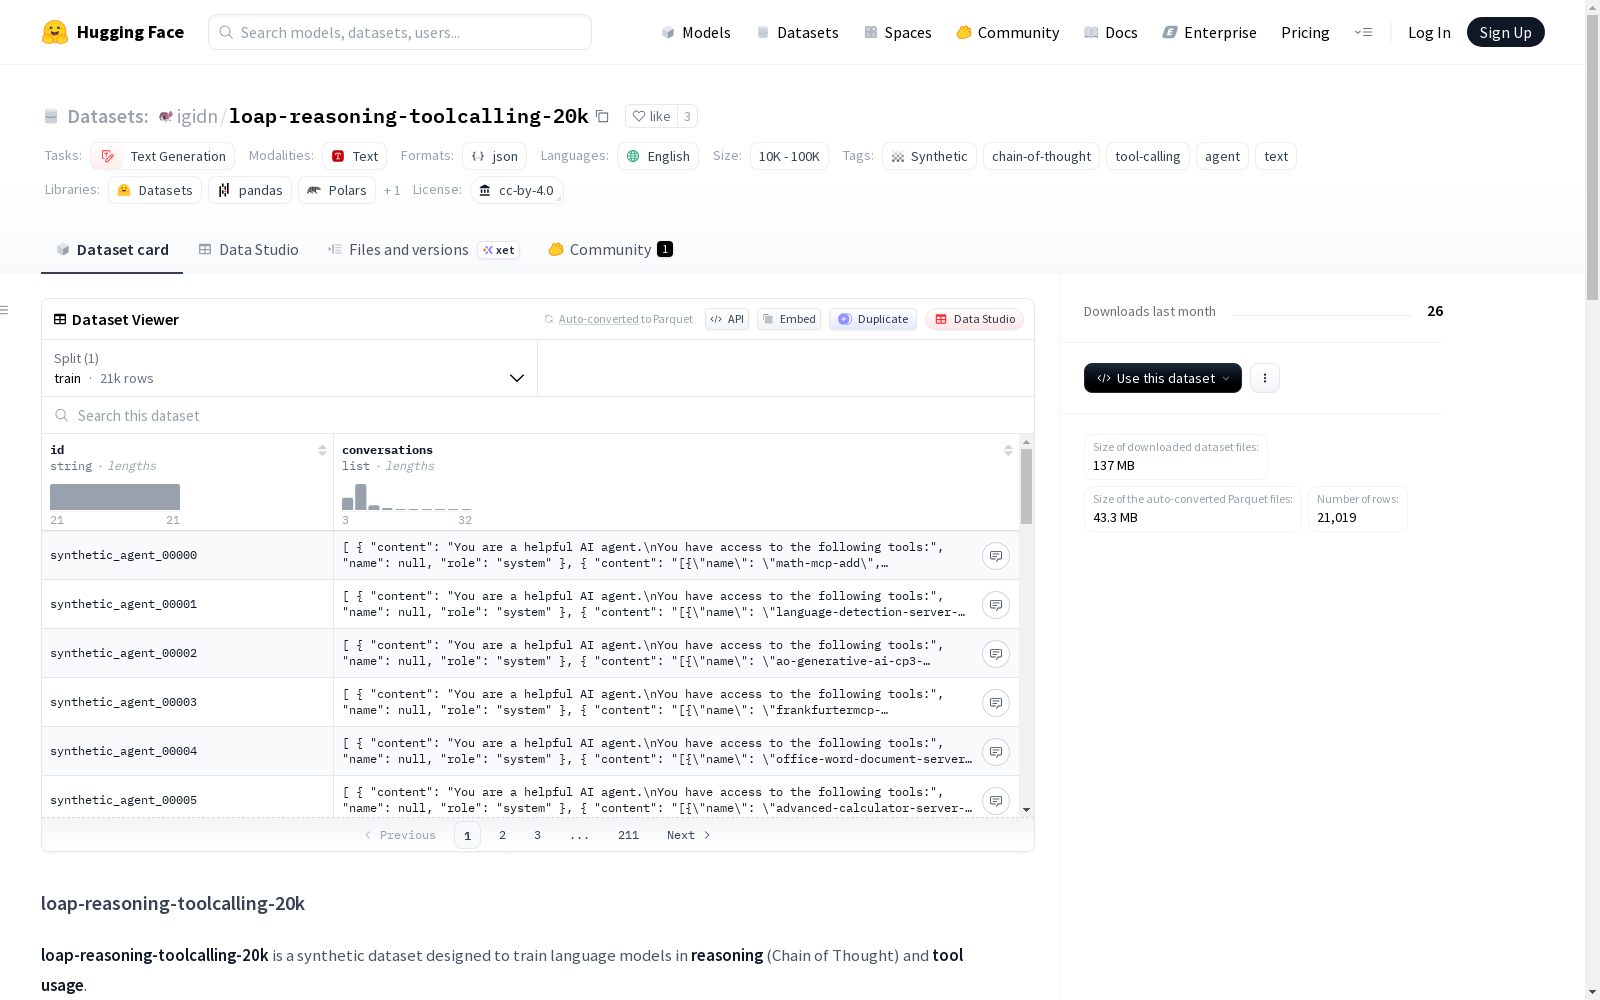Click the Data Studio button in viewer
The height and width of the screenshot is (1000, 1600).
[975, 319]
